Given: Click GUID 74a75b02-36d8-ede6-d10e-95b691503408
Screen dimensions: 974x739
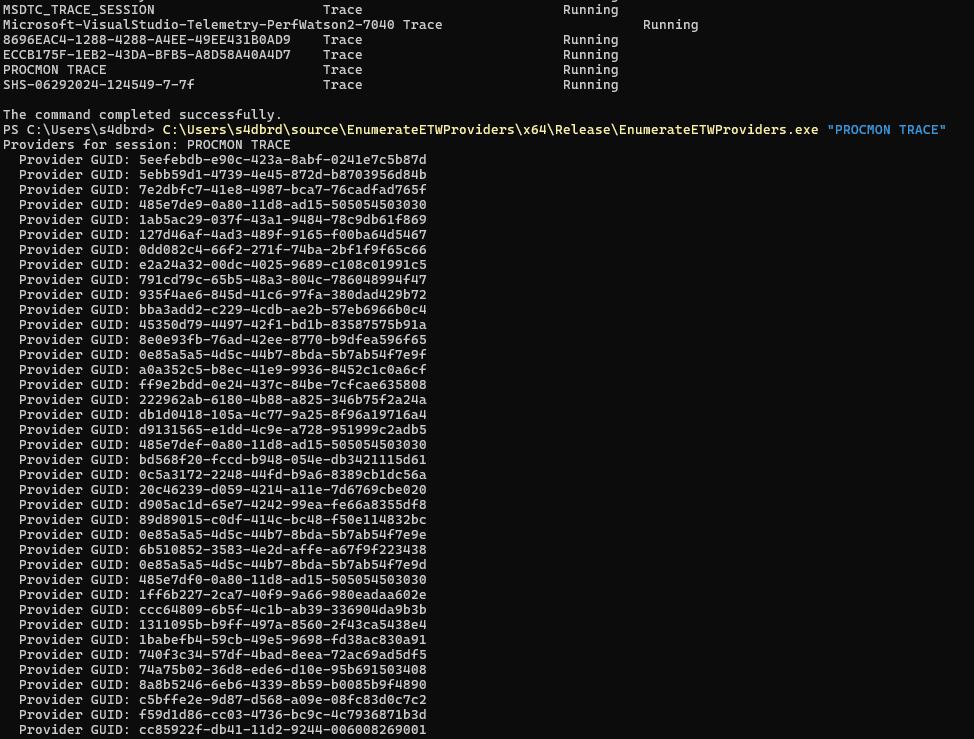Looking at the screenshot, I should 283,669.
